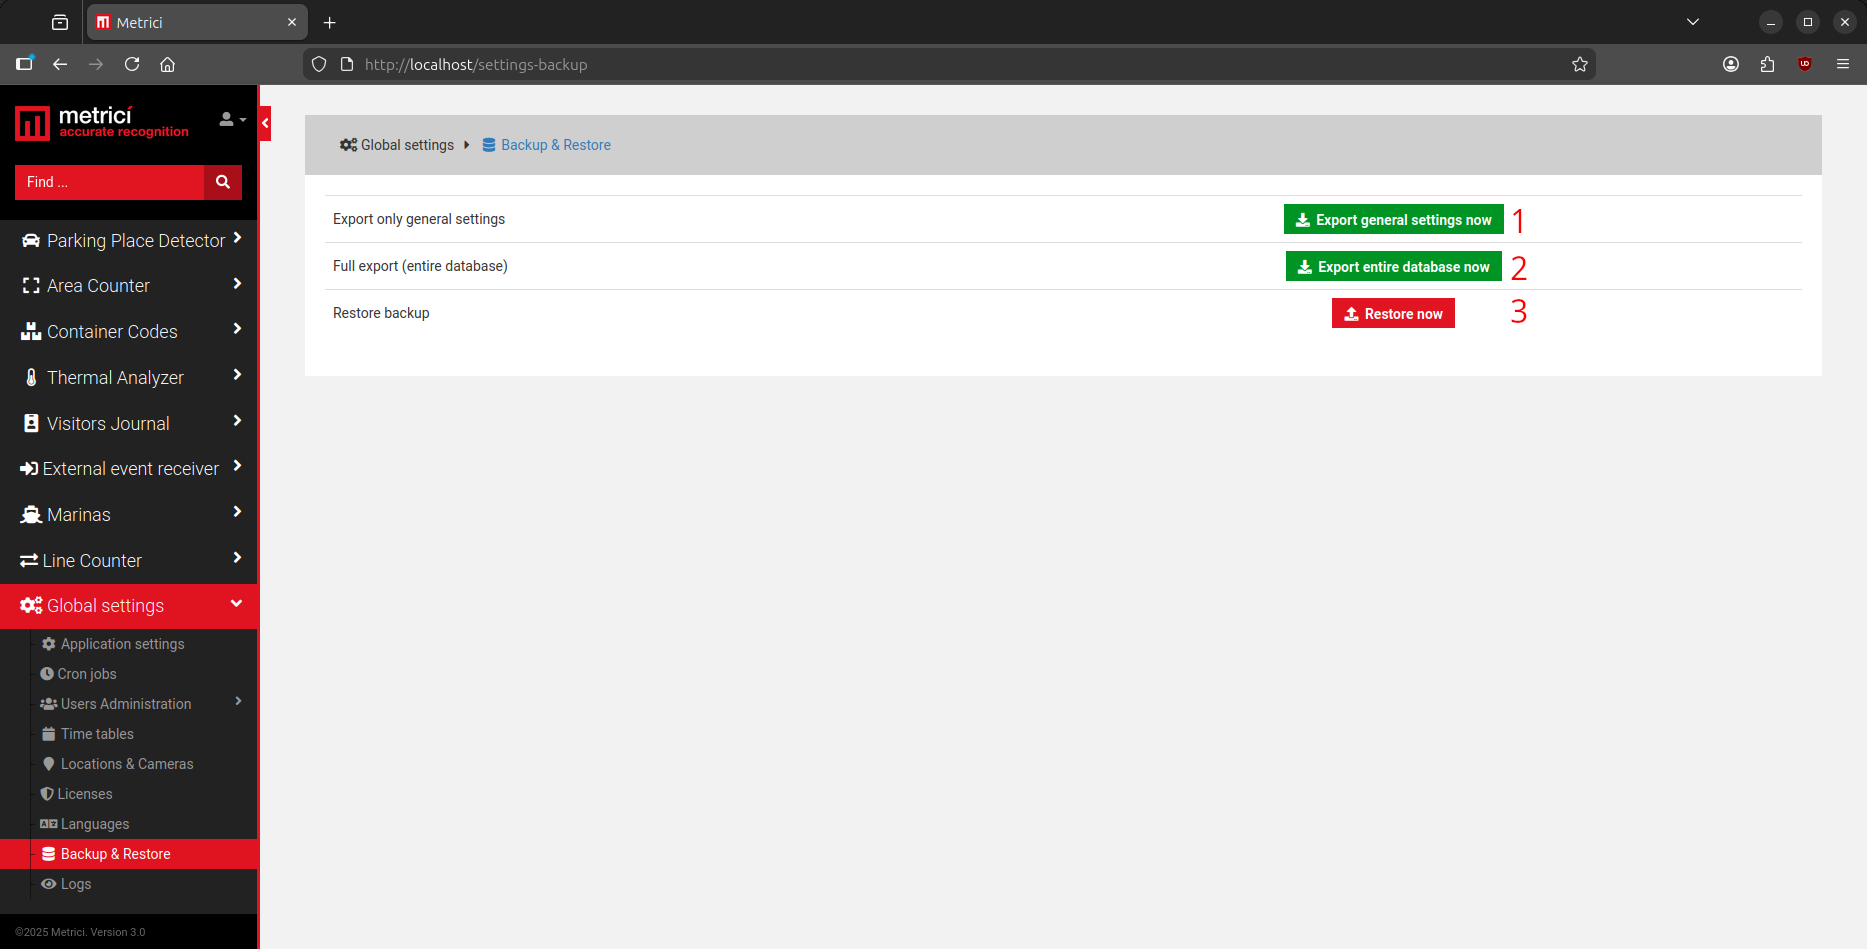
Task: Click Export entire database now button
Action: point(1393,267)
